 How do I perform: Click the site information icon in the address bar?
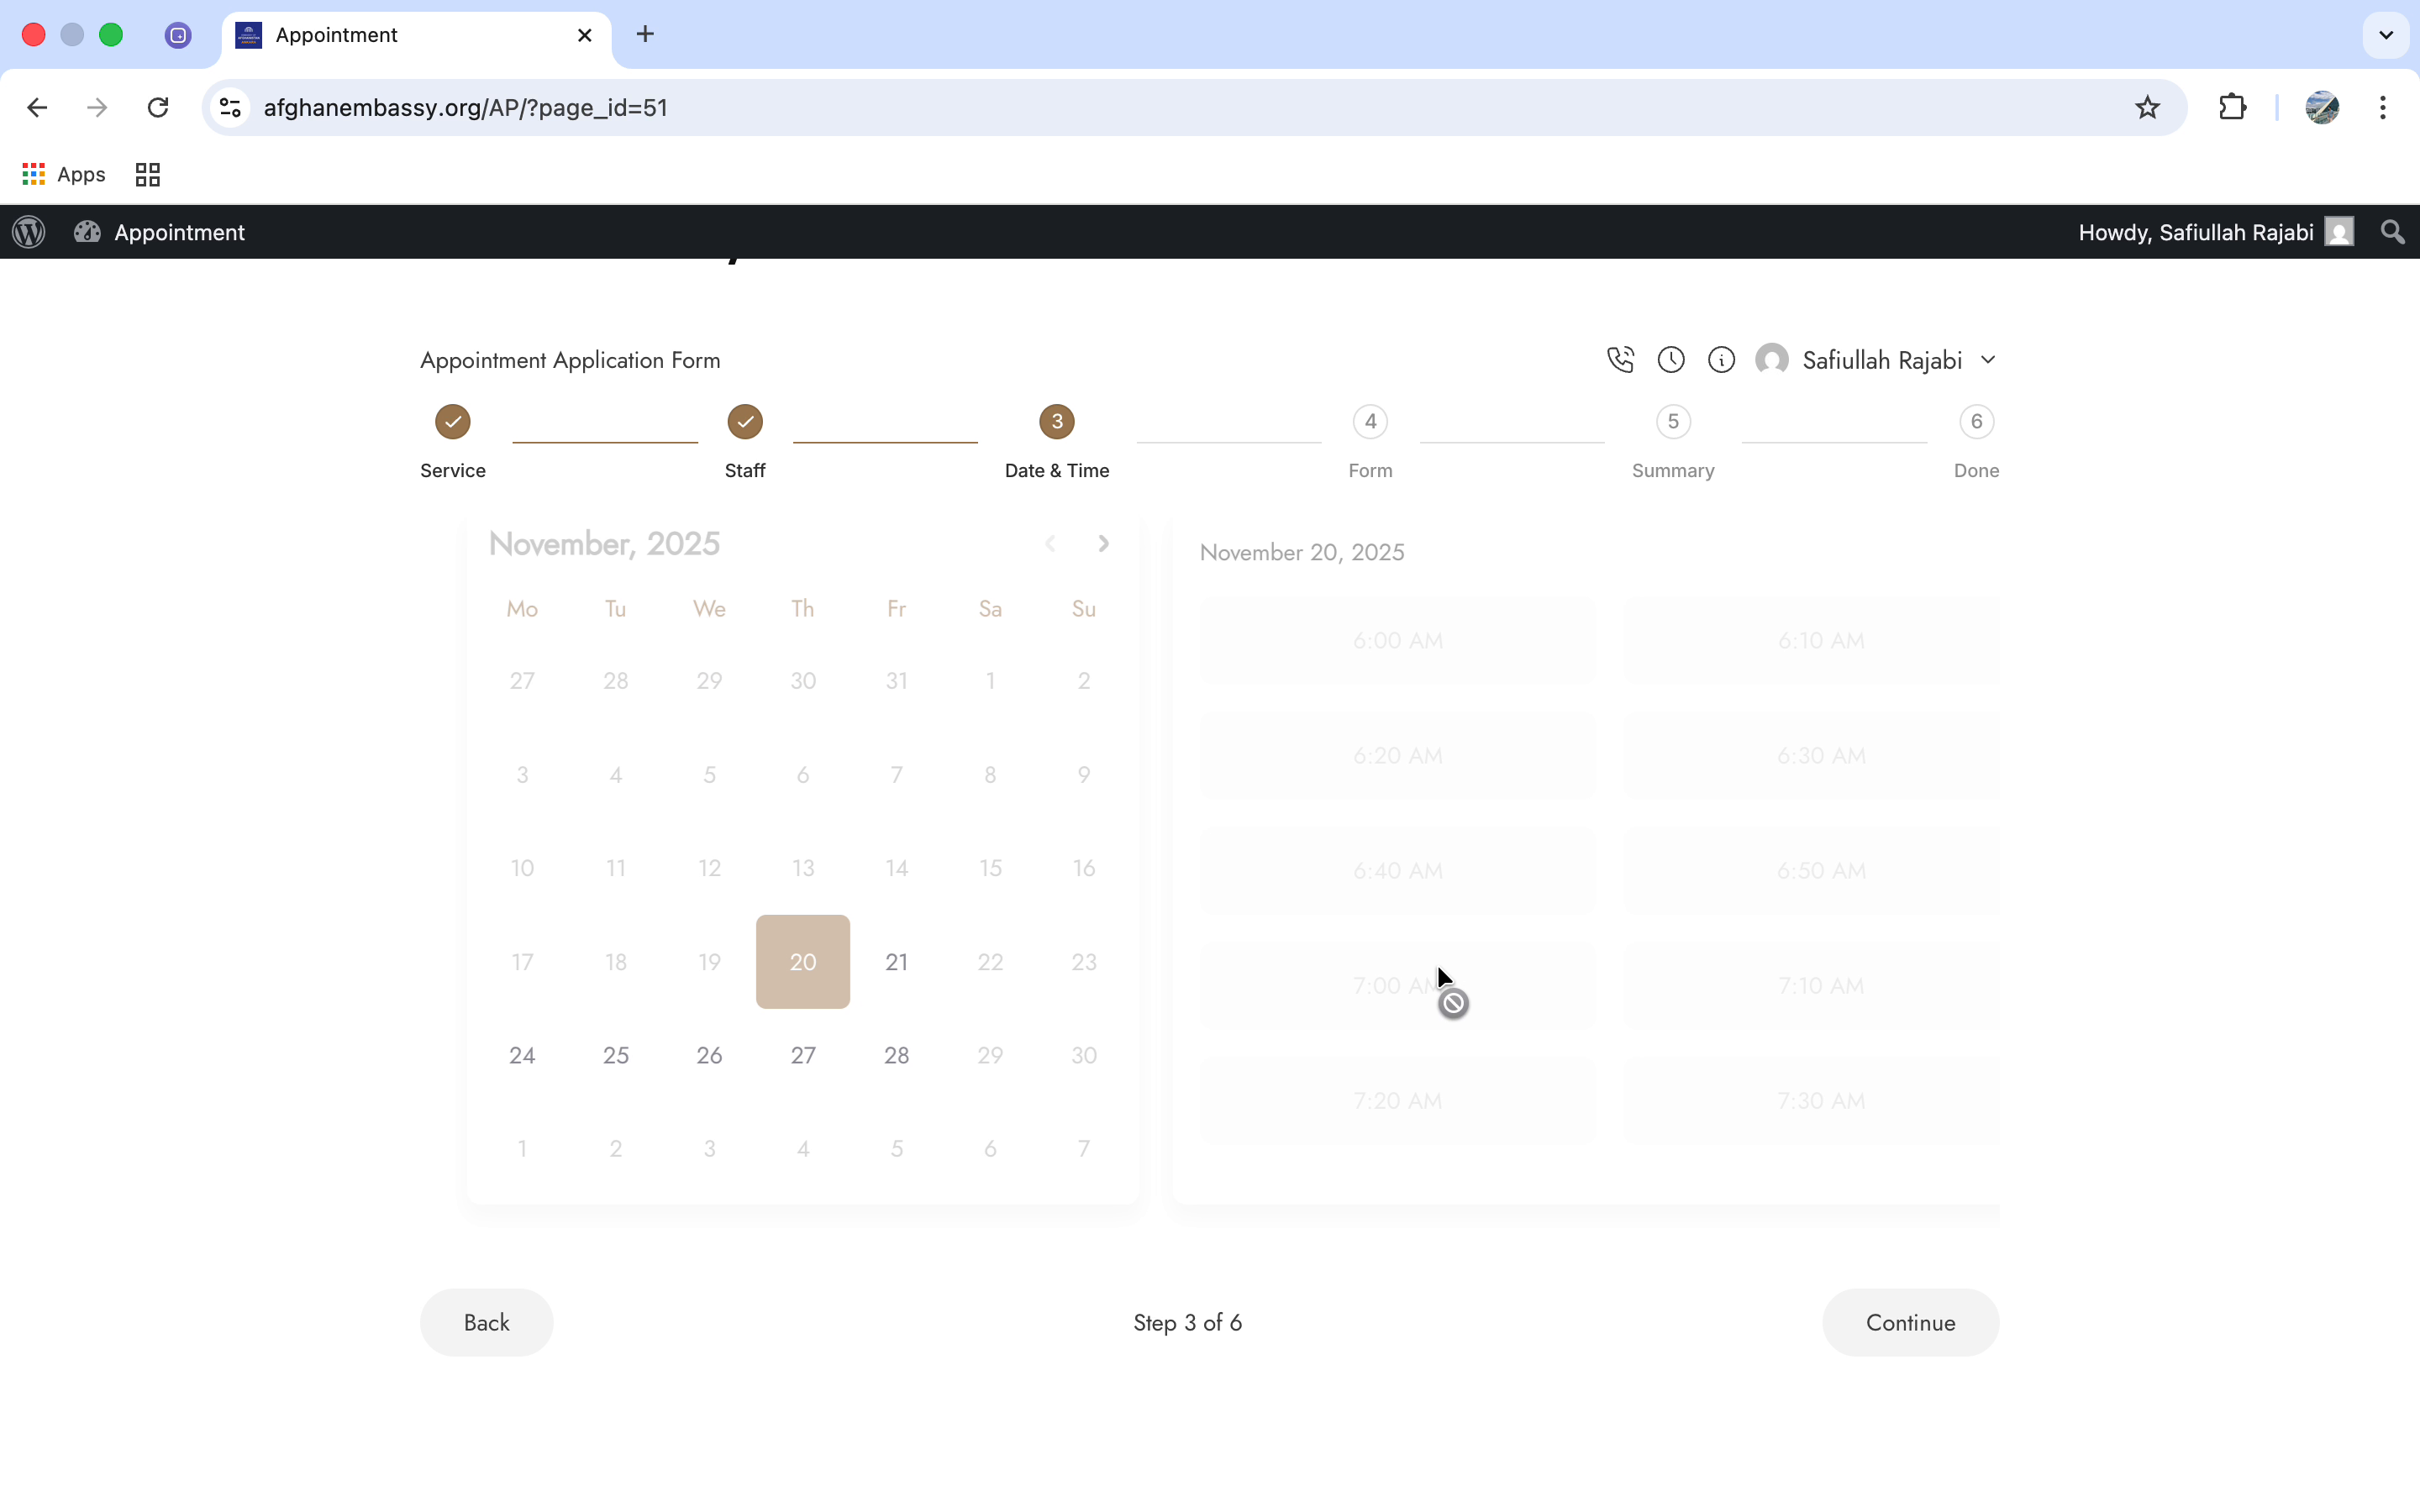[229, 107]
